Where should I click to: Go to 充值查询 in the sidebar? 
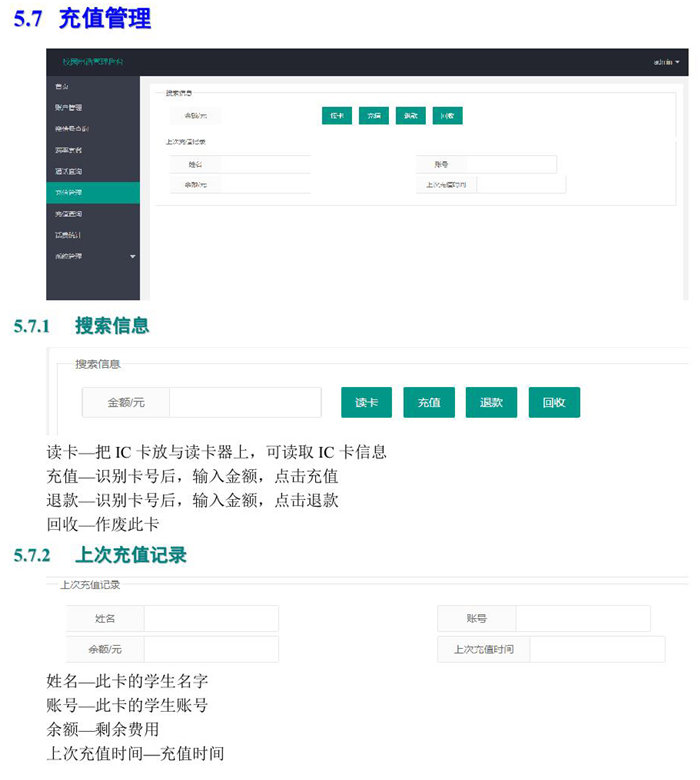click(68, 214)
